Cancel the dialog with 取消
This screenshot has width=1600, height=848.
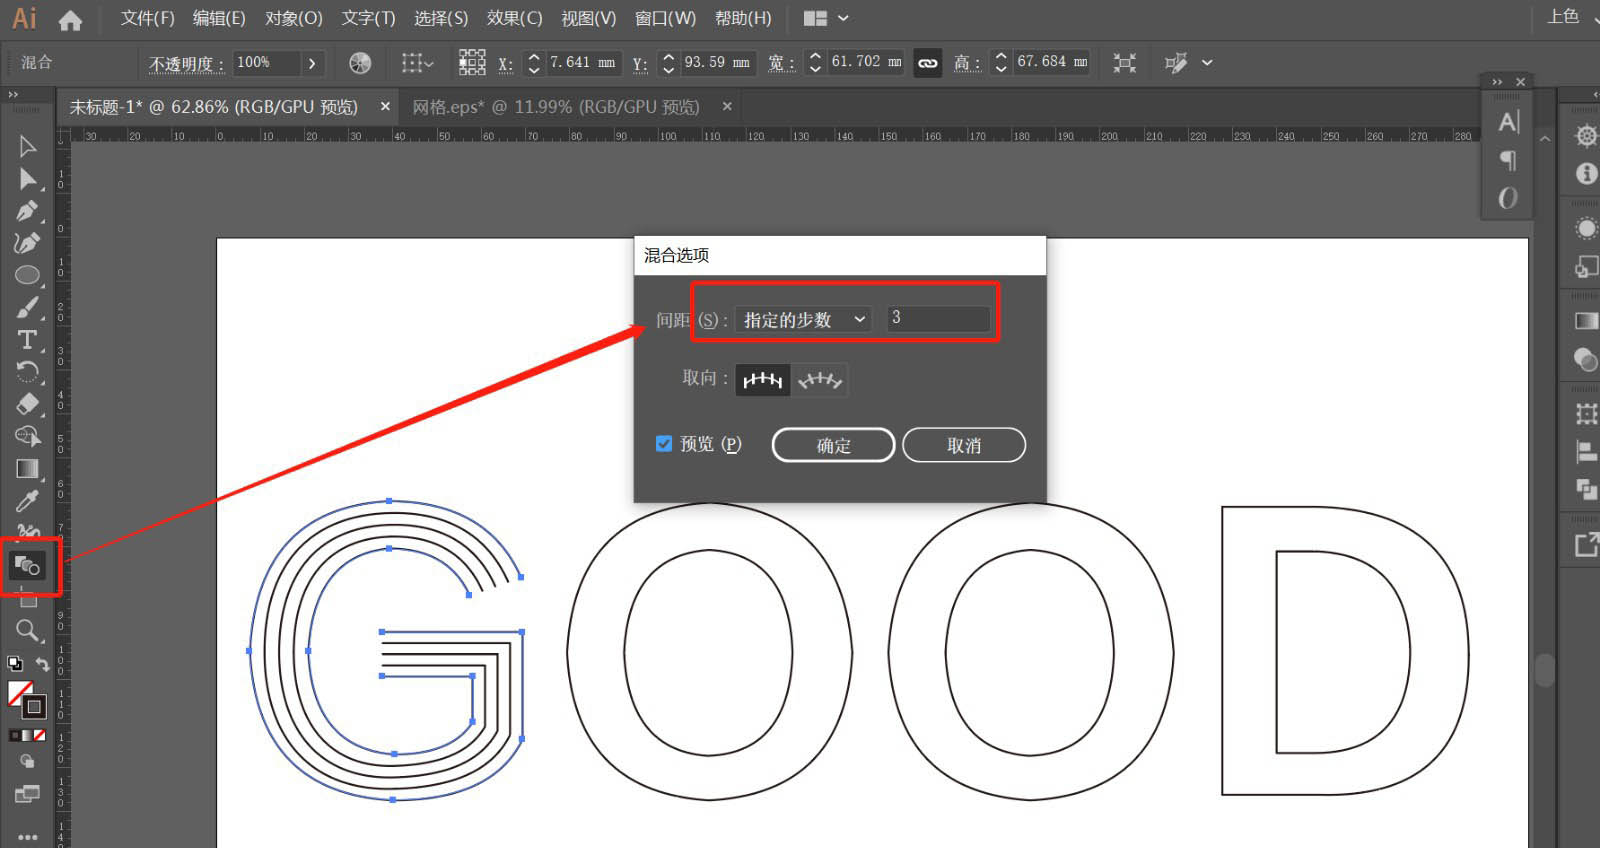pos(964,445)
